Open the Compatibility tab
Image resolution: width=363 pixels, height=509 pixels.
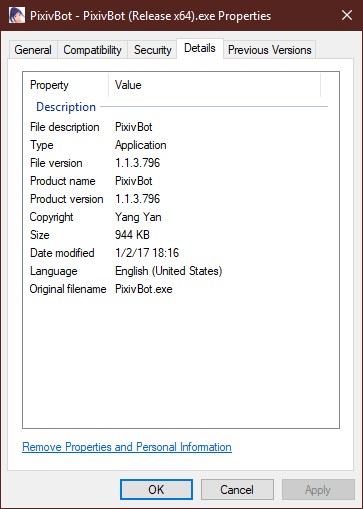92,50
